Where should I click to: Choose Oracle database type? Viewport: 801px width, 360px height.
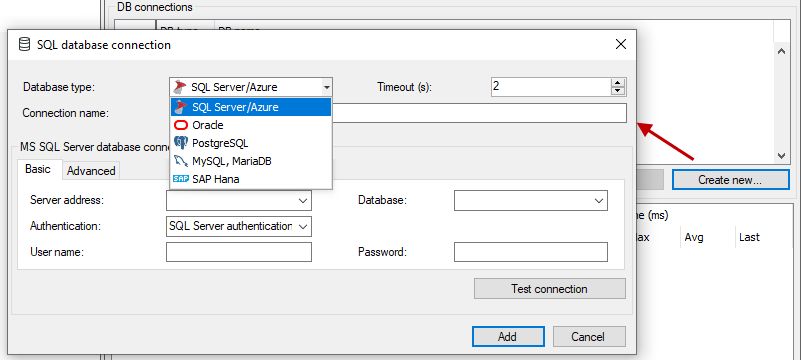click(x=251, y=125)
